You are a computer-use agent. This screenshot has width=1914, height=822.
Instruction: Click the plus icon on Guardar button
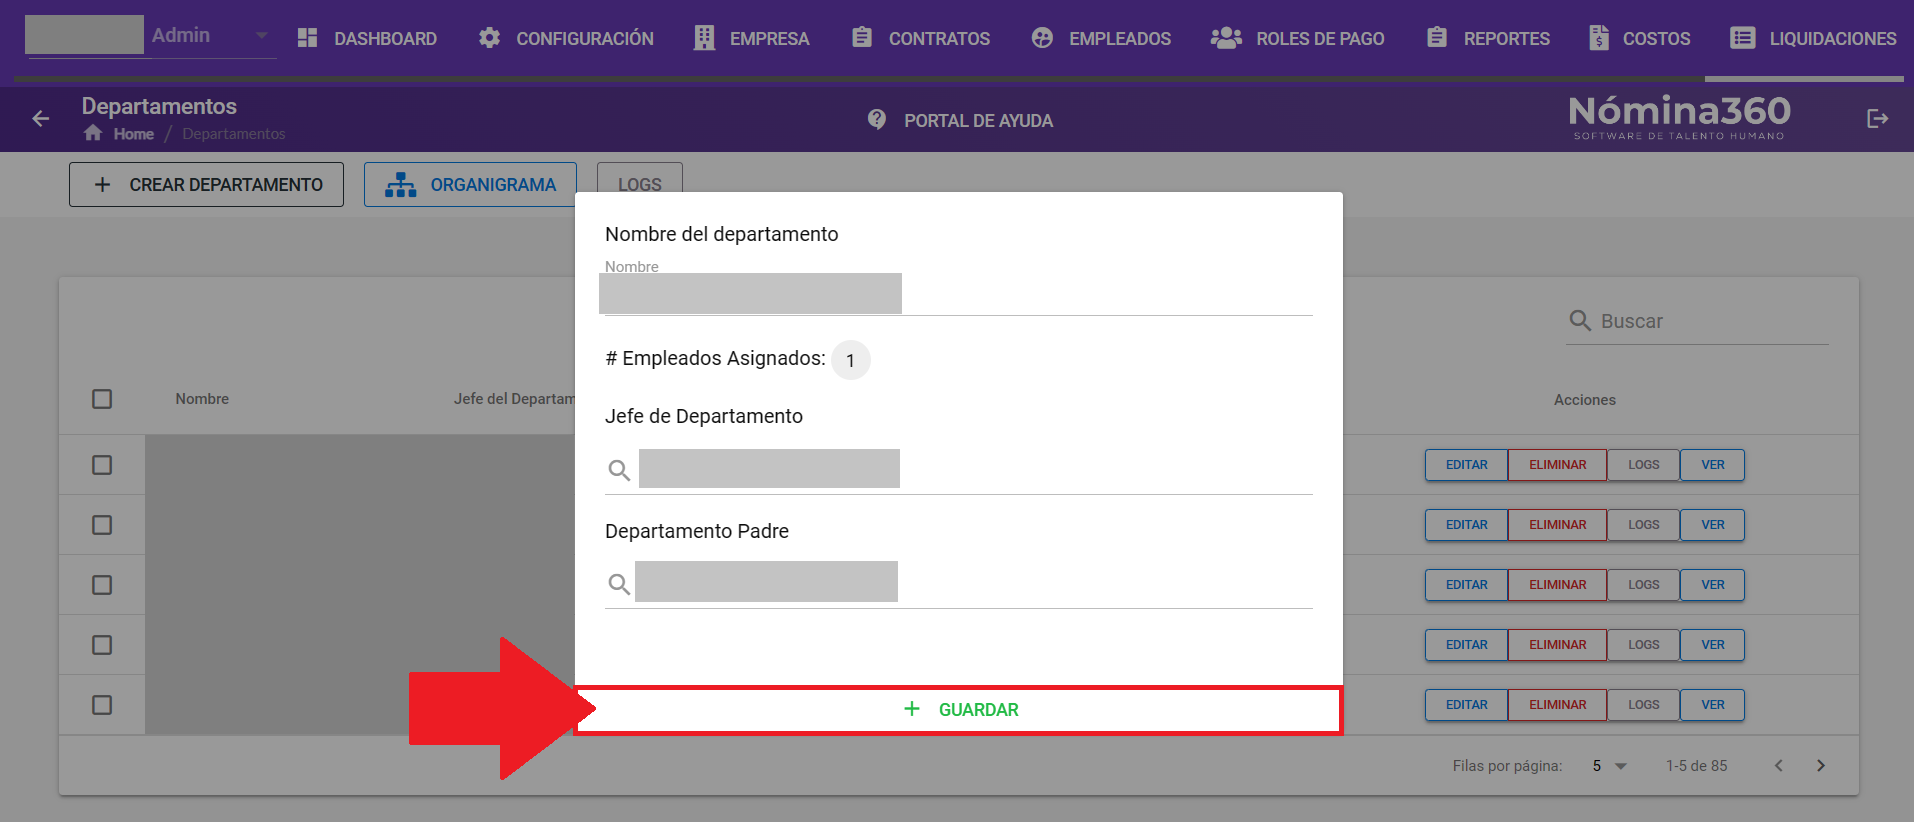coord(912,709)
